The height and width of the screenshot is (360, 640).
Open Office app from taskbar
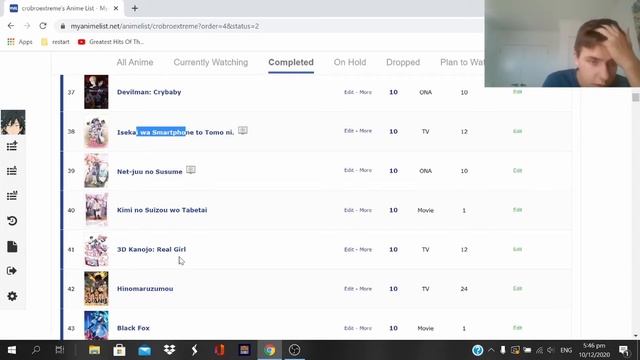point(219,350)
